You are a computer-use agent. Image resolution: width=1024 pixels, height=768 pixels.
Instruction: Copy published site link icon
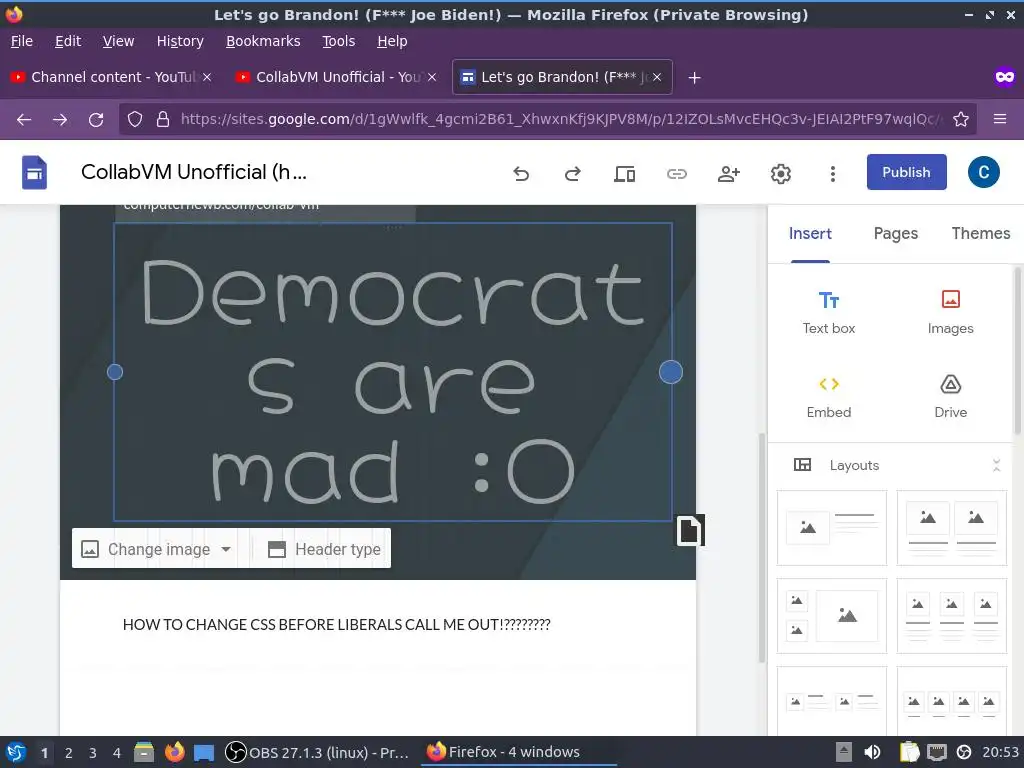tap(677, 174)
